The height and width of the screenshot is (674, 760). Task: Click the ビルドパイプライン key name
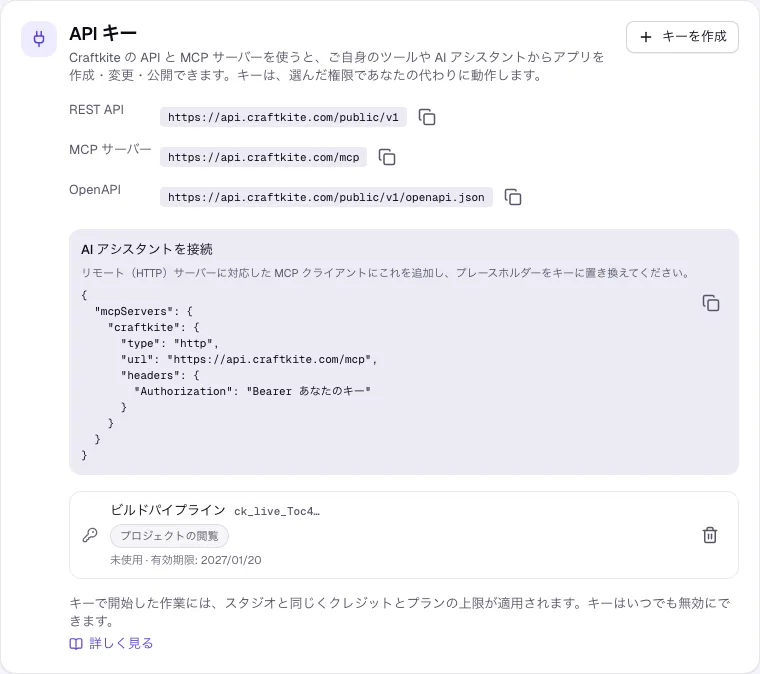point(168,510)
